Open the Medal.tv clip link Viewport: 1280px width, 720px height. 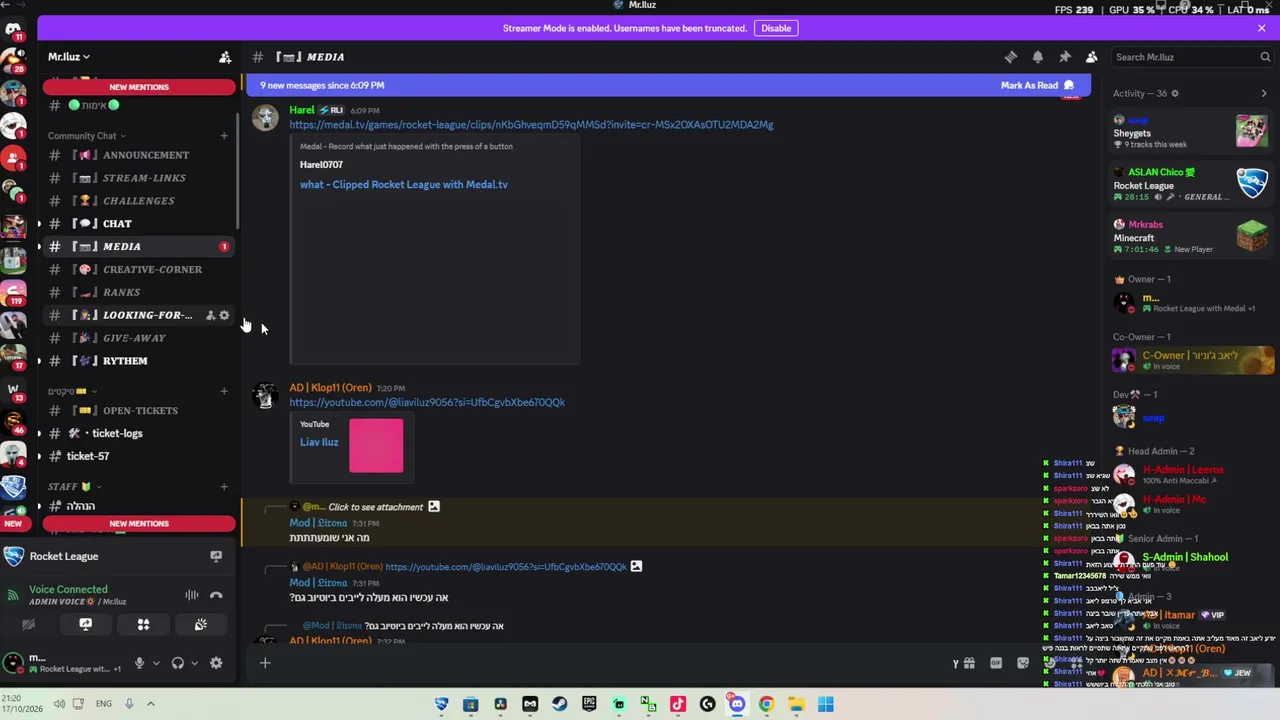[x=531, y=125]
